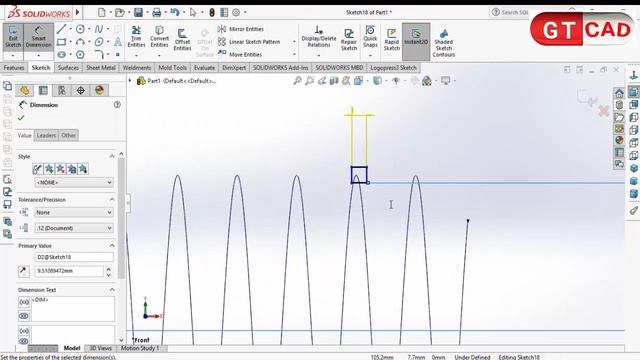
Task: Collapse the Dimension Text section
Action: coord(112,290)
